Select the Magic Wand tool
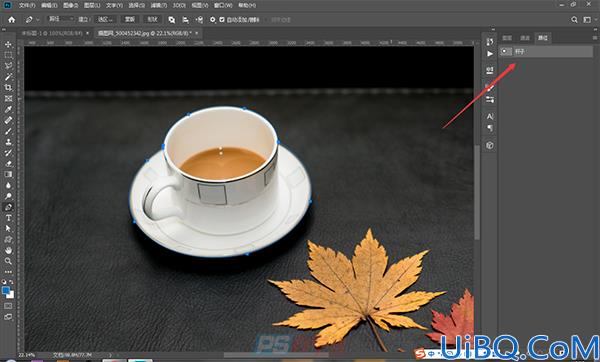The image size is (600, 362). coord(8,77)
